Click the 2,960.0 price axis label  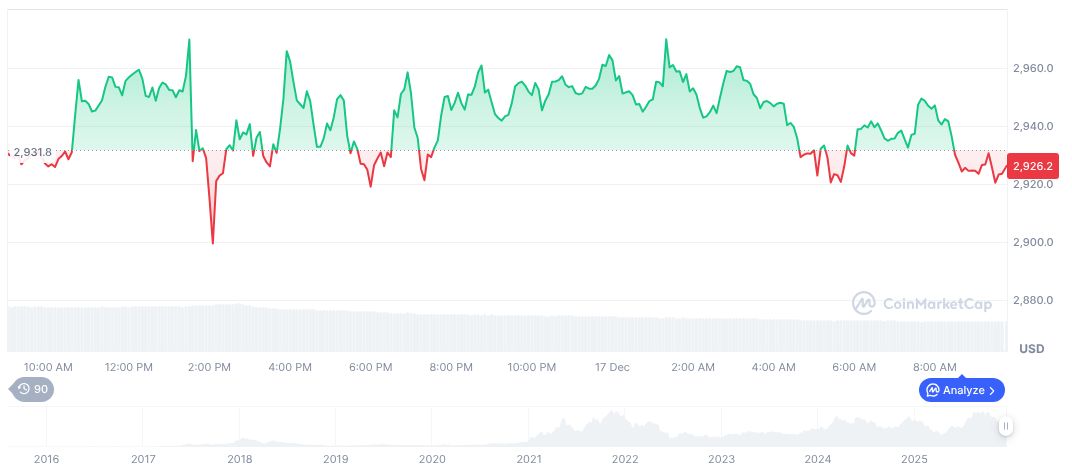1033,68
